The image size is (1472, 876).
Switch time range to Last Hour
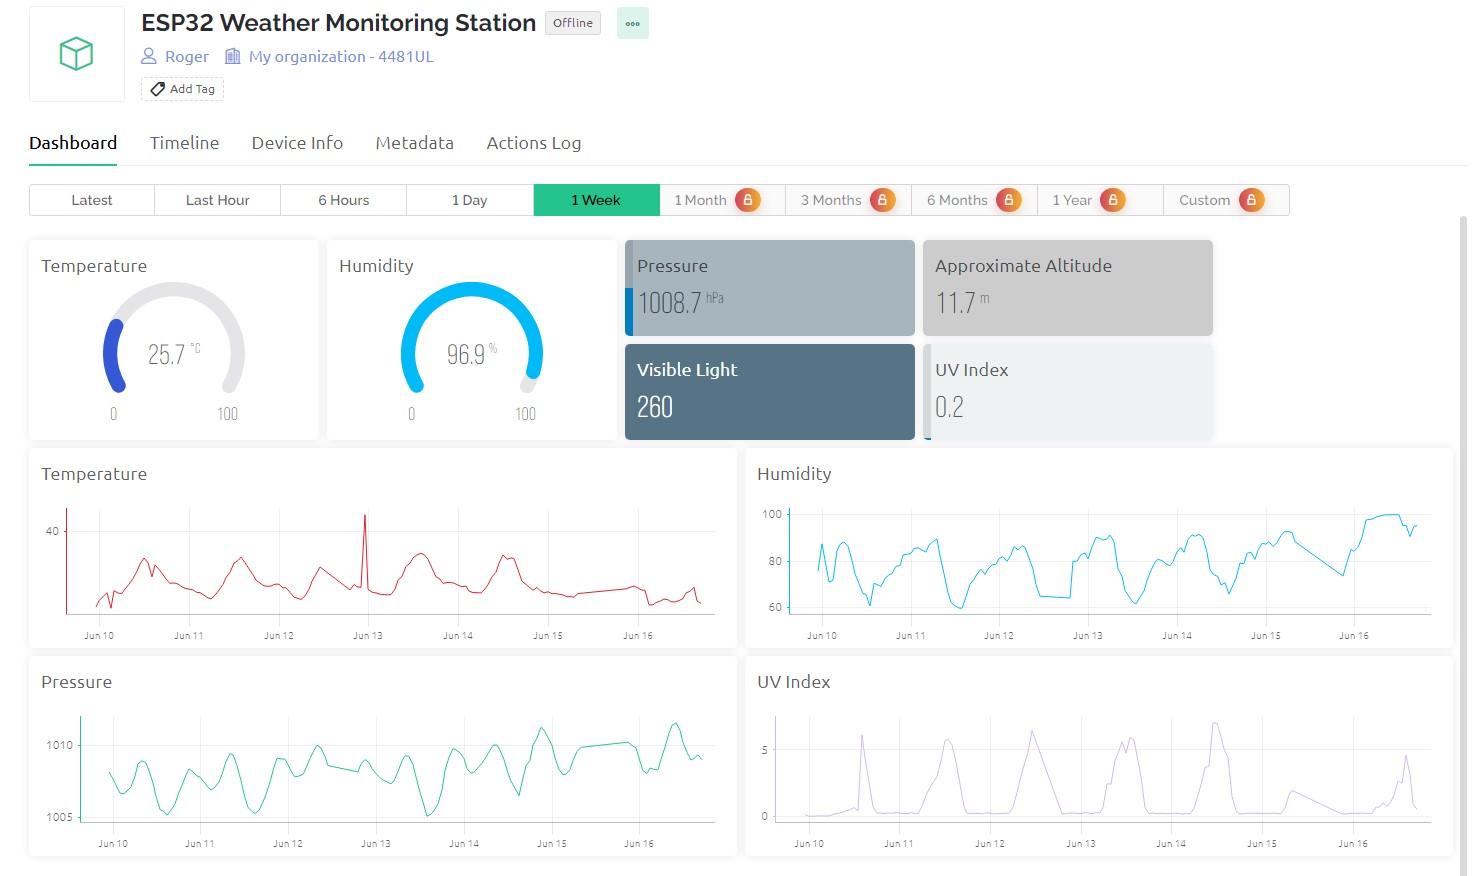(217, 200)
